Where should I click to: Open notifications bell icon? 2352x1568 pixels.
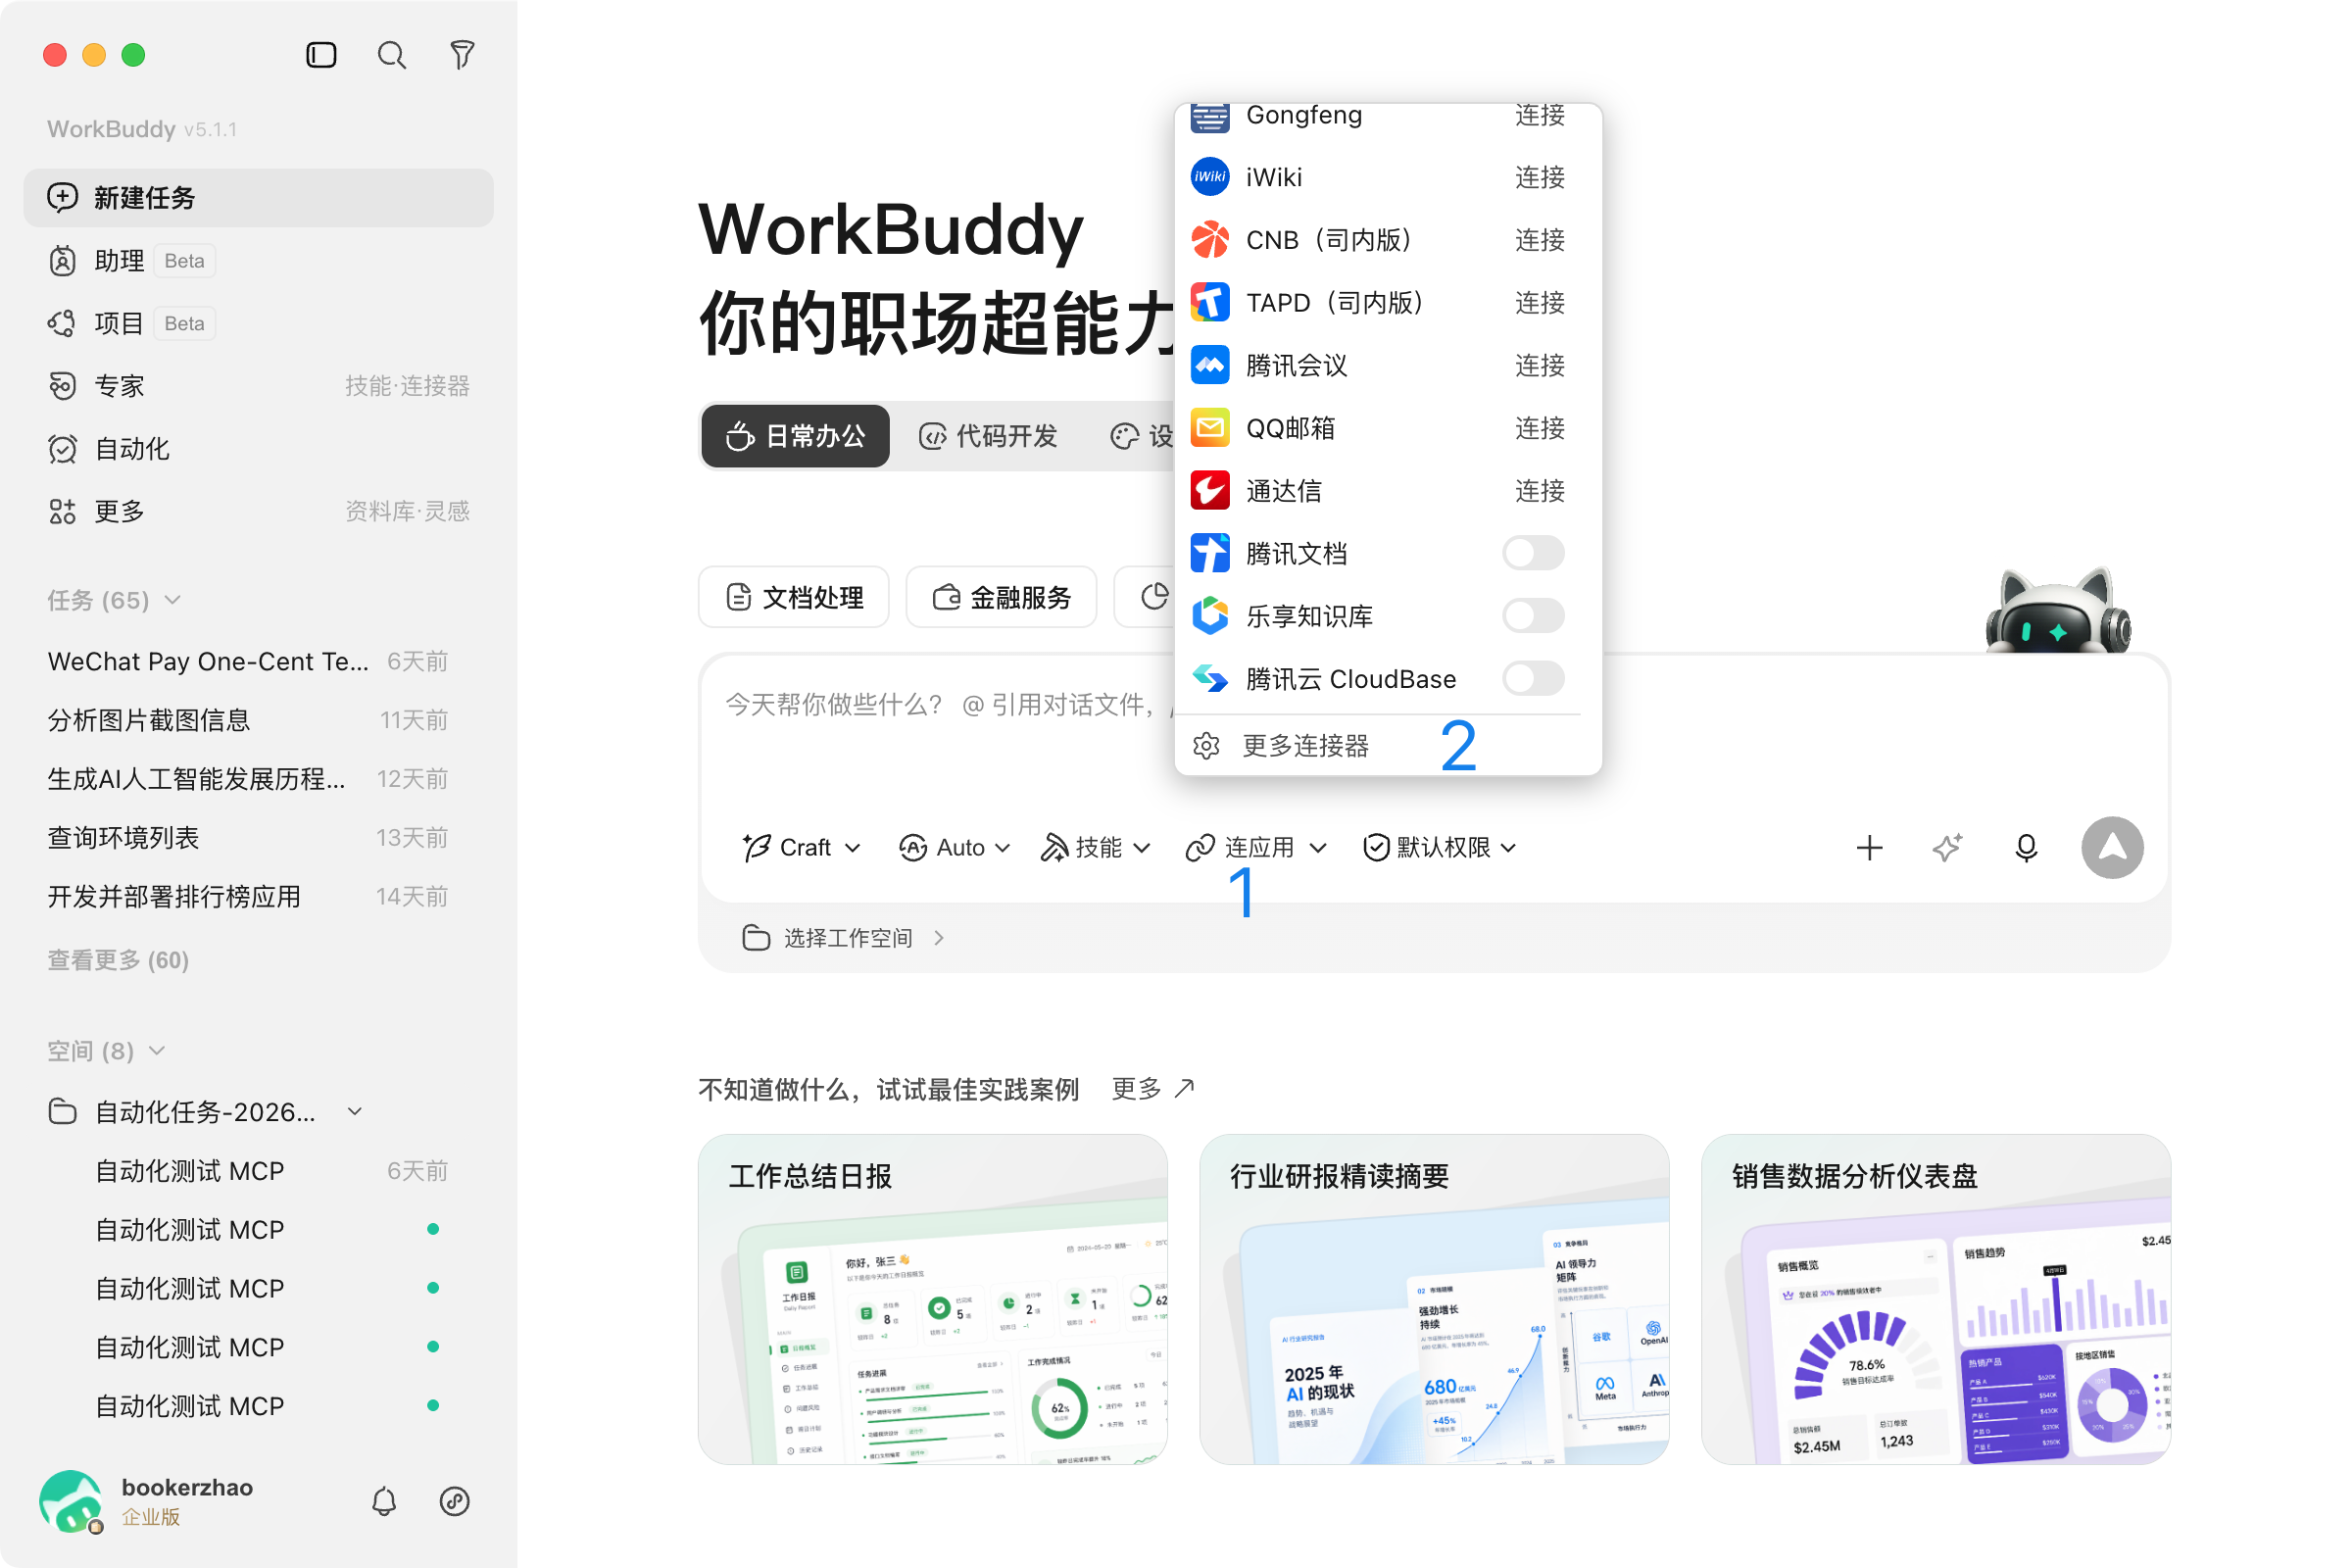click(x=384, y=1501)
